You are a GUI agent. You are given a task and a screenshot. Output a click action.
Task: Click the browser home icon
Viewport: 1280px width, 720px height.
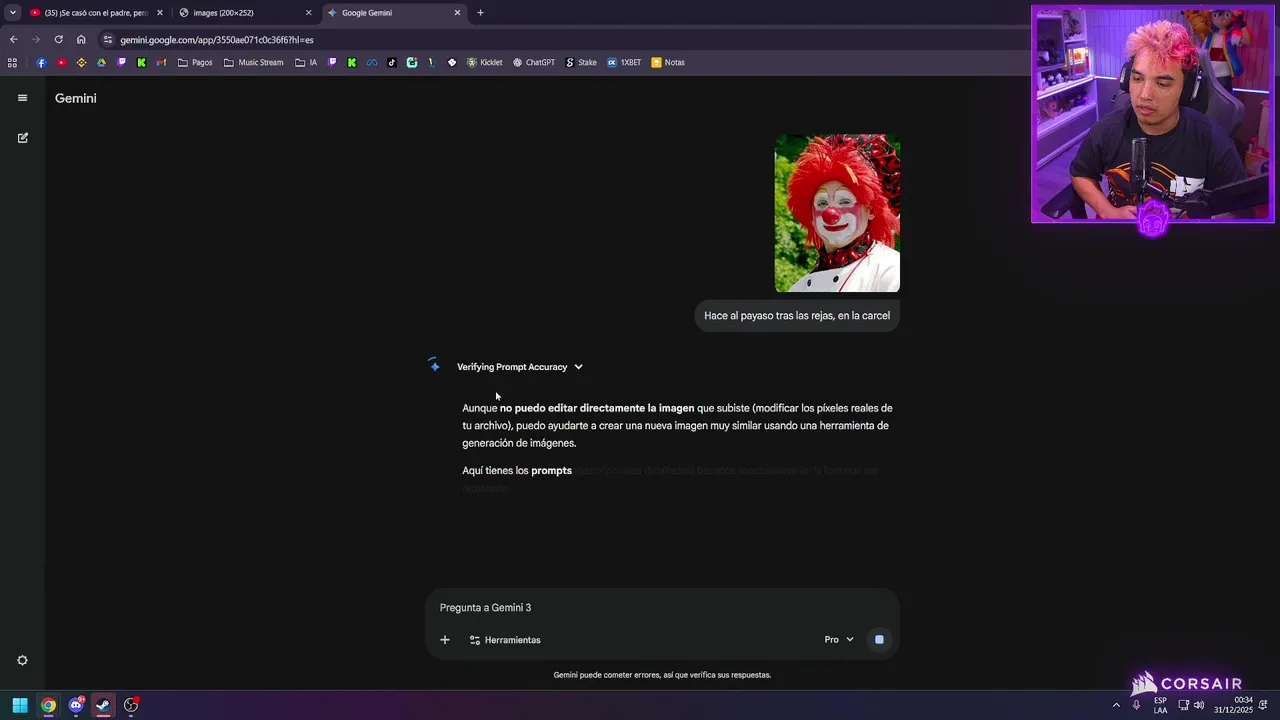[x=81, y=40]
